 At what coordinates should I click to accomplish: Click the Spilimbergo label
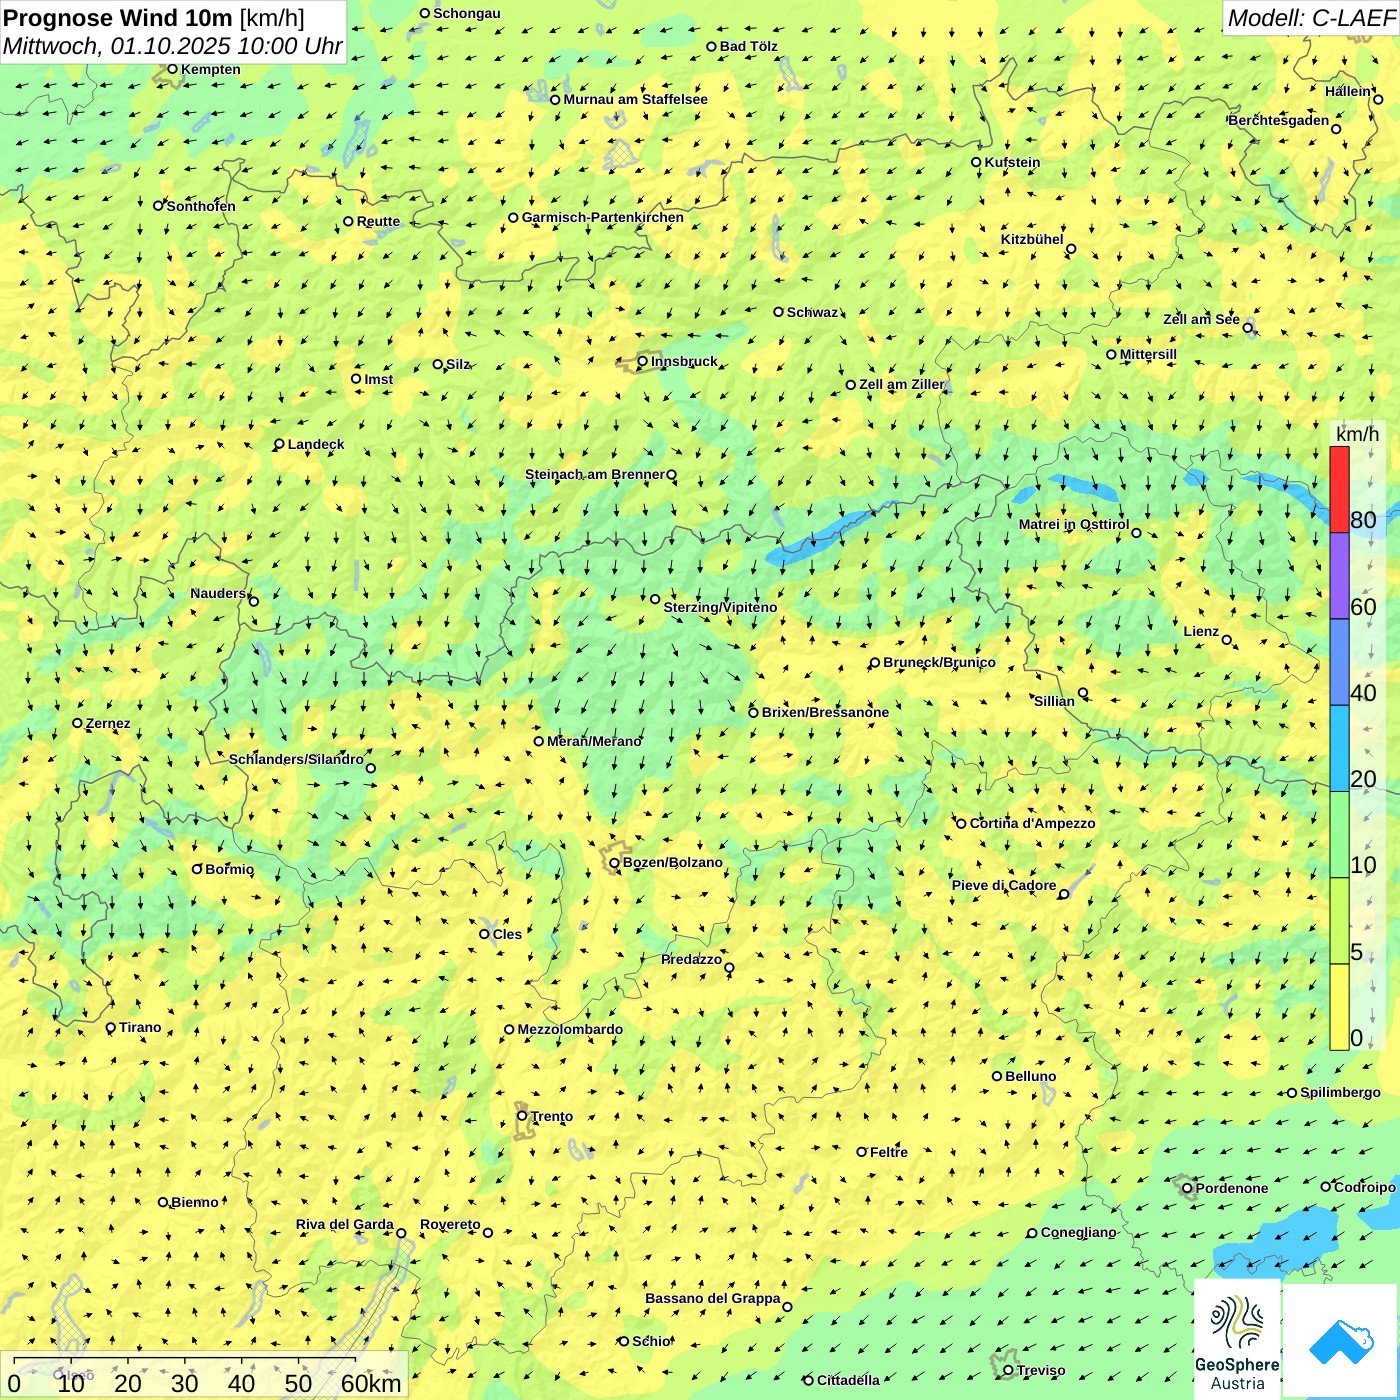pos(1340,1092)
